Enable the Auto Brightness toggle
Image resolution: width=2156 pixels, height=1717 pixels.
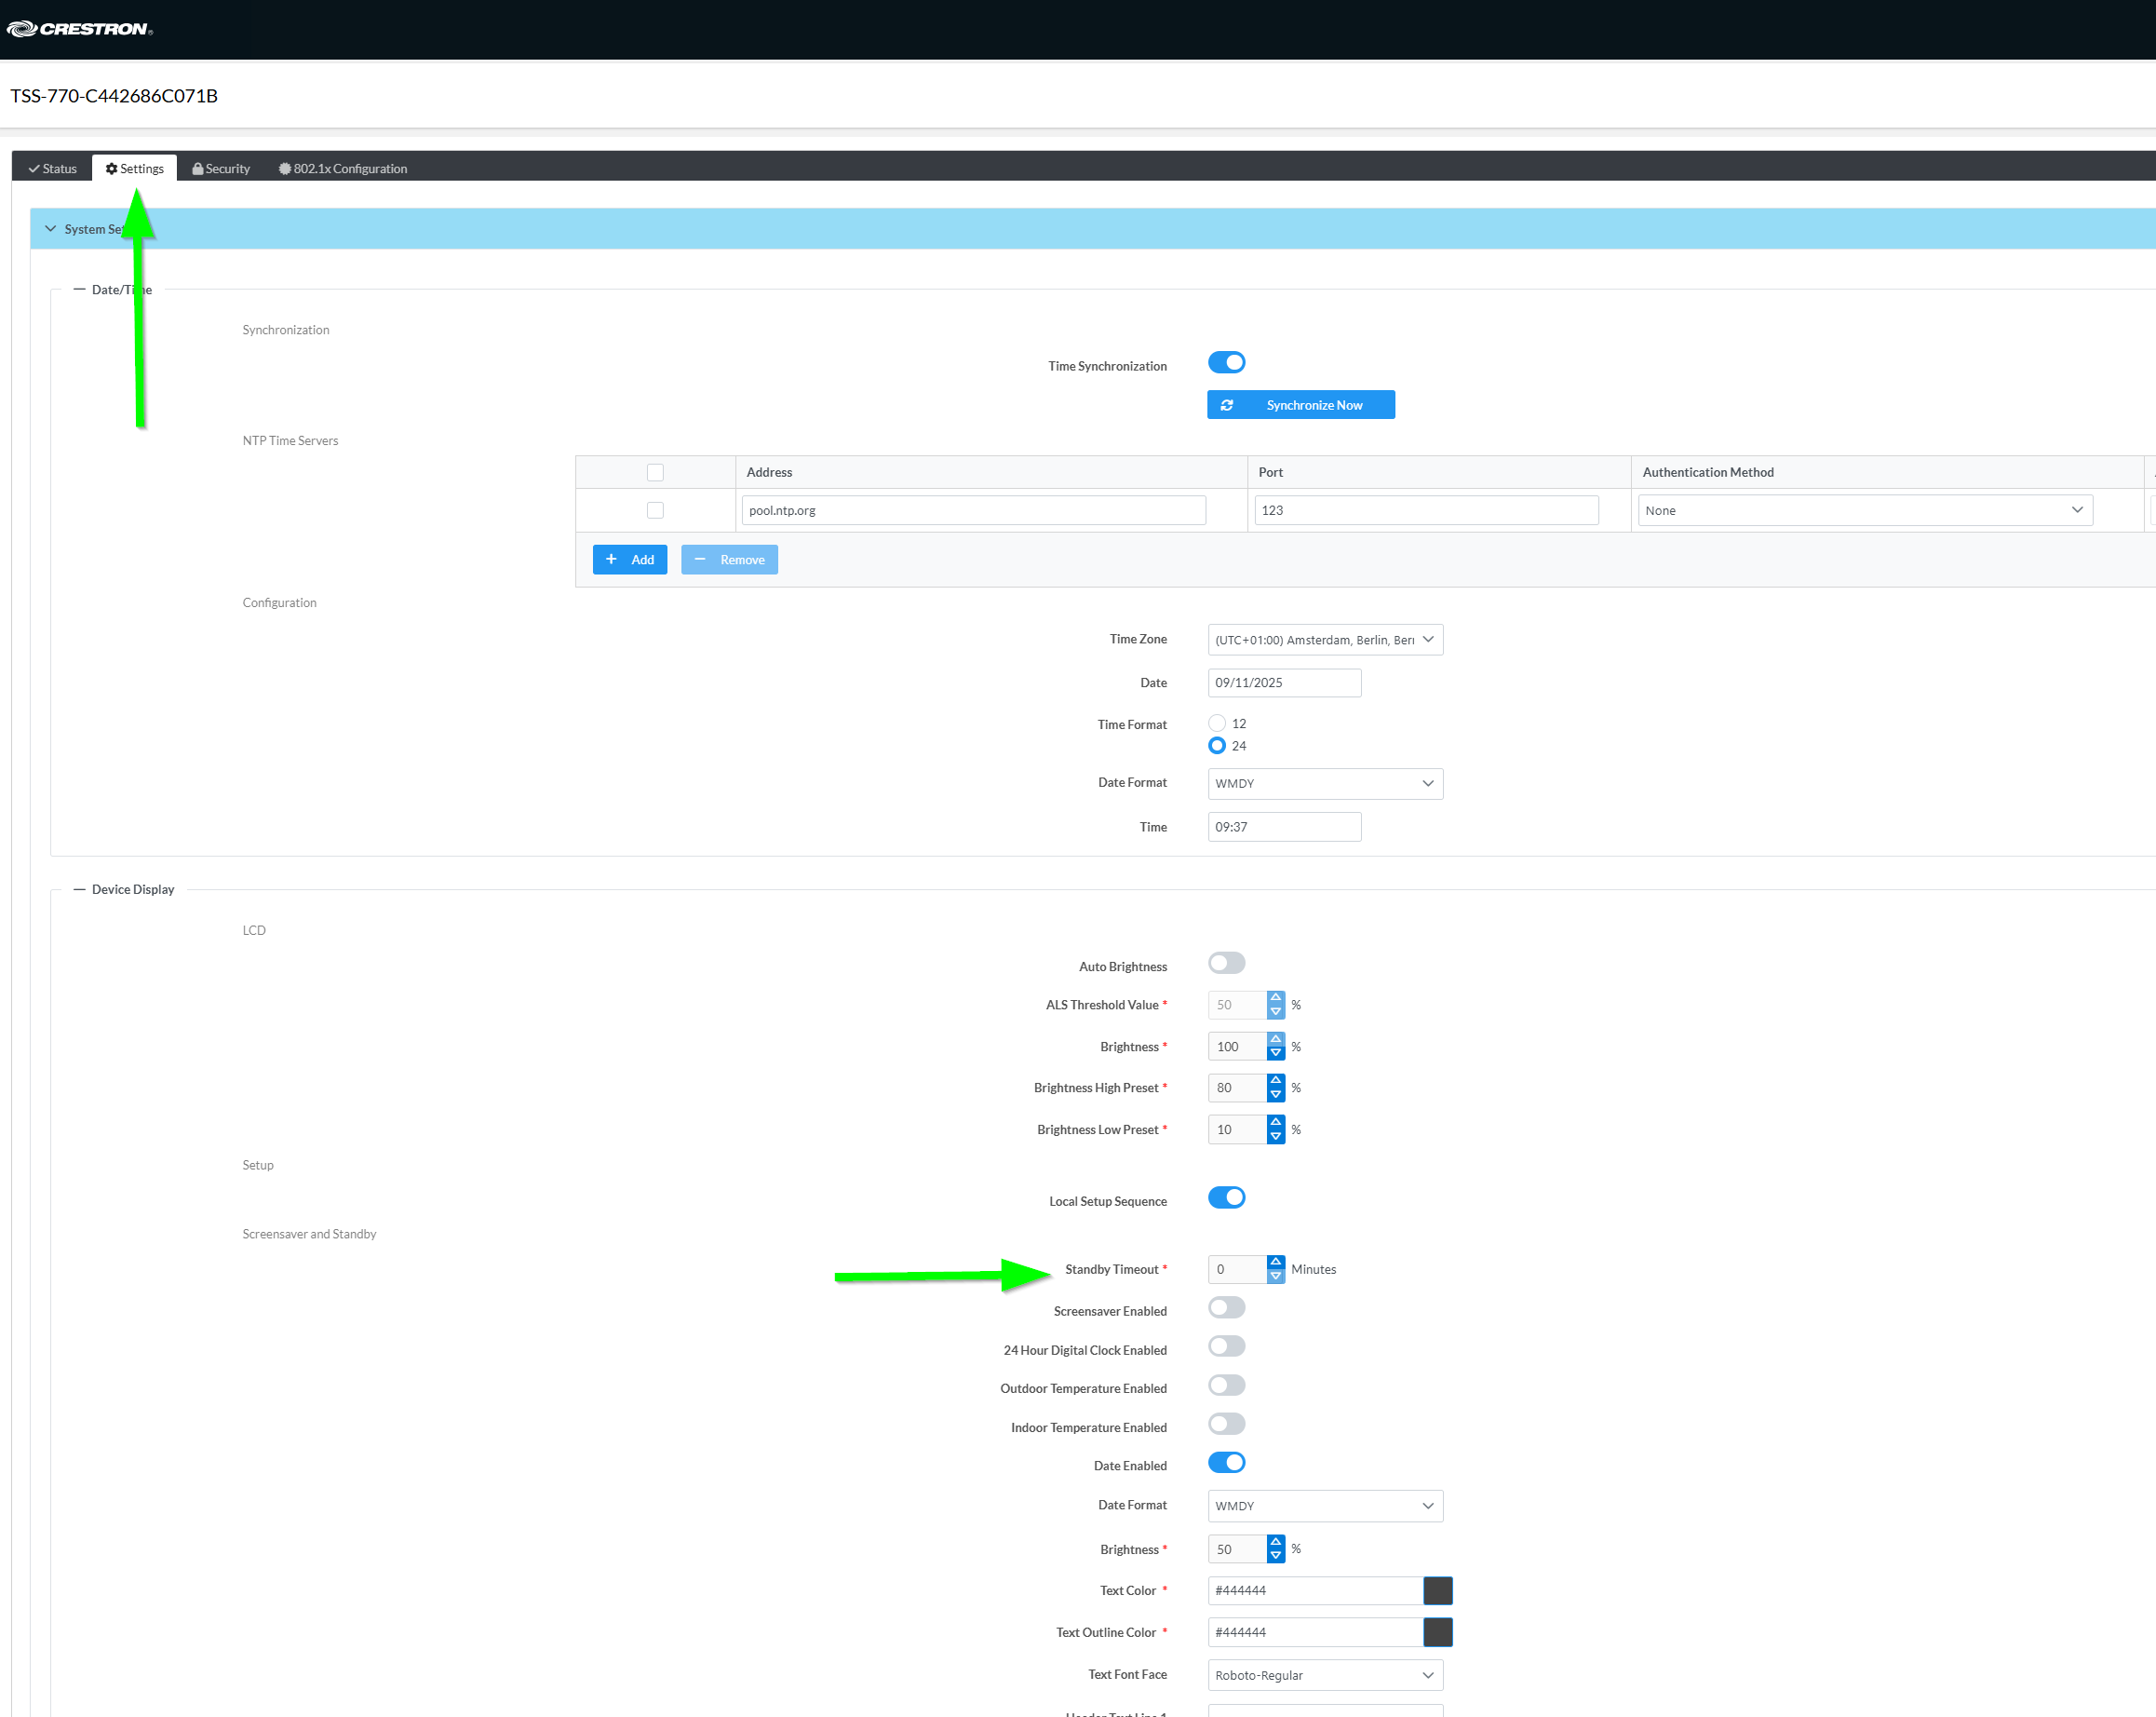[x=1226, y=963]
